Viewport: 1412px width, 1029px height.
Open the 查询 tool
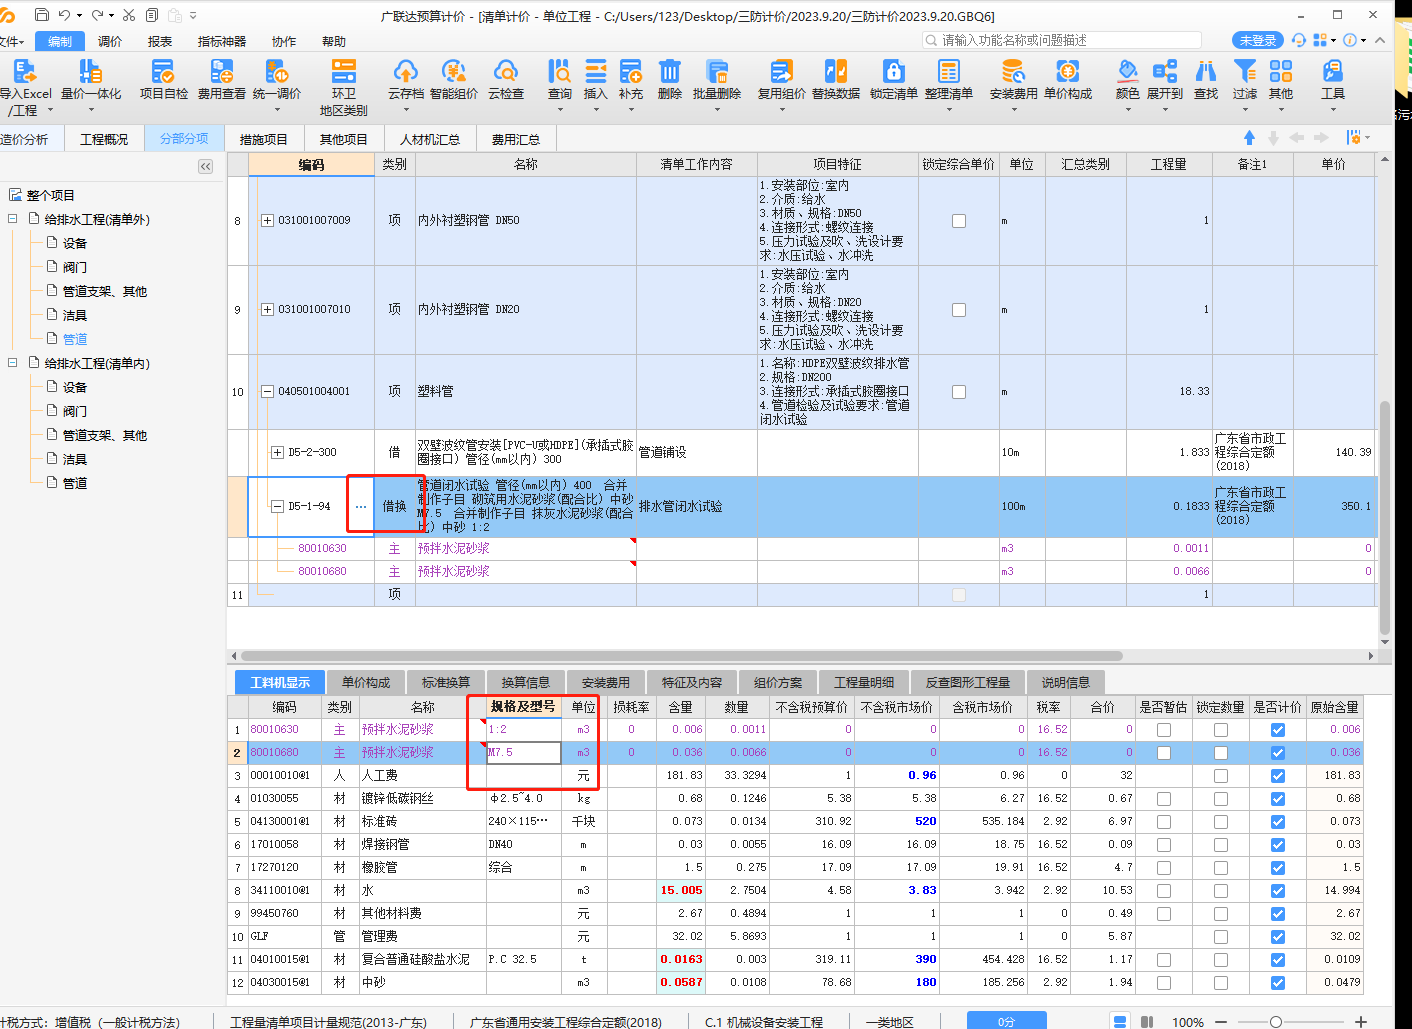(x=560, y=80)
